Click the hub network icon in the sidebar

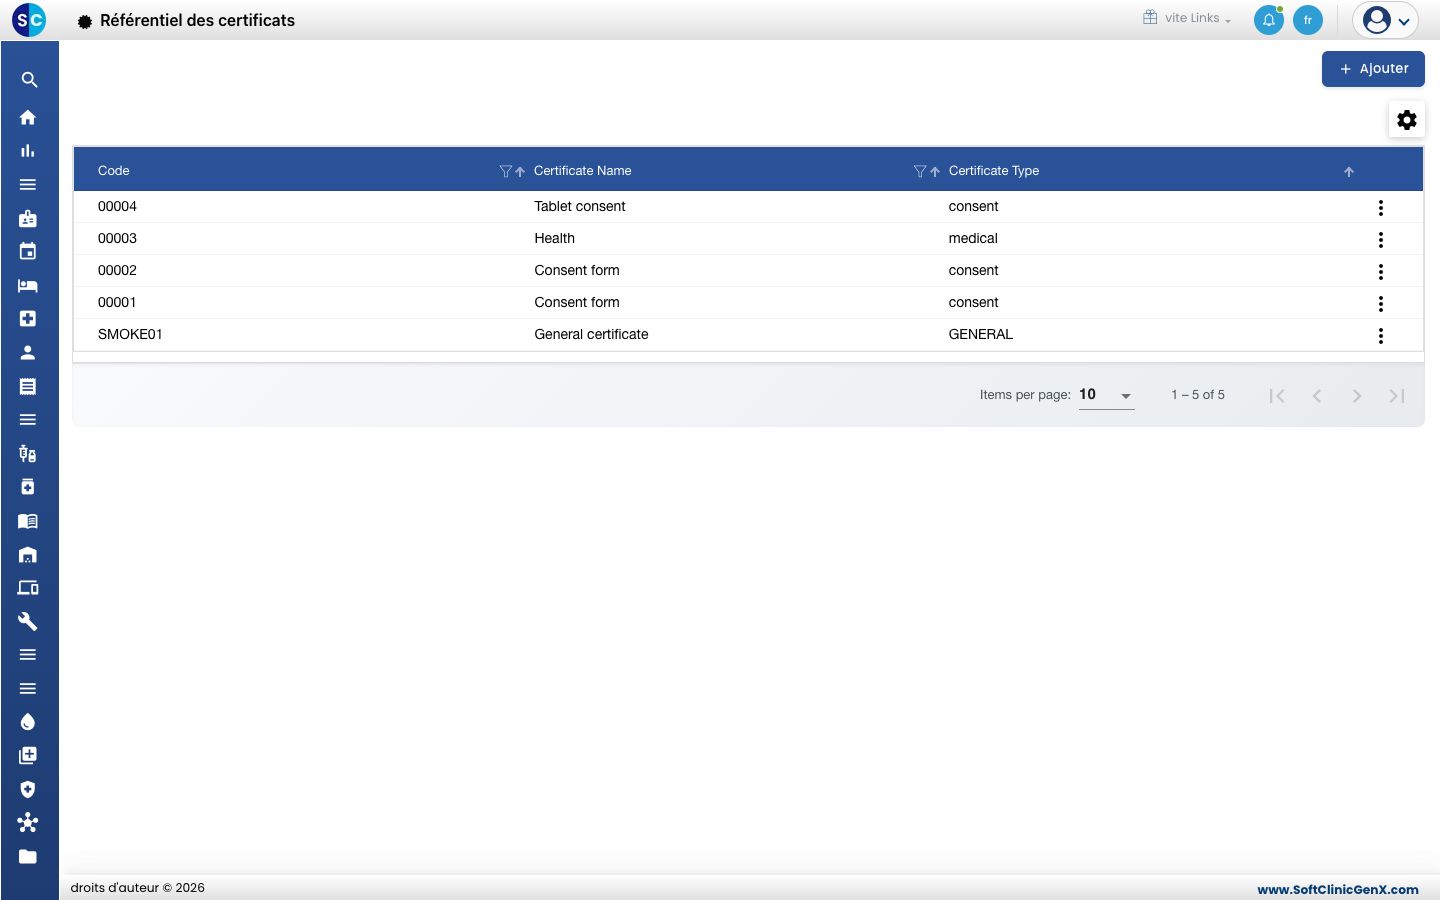coord(28,822)
